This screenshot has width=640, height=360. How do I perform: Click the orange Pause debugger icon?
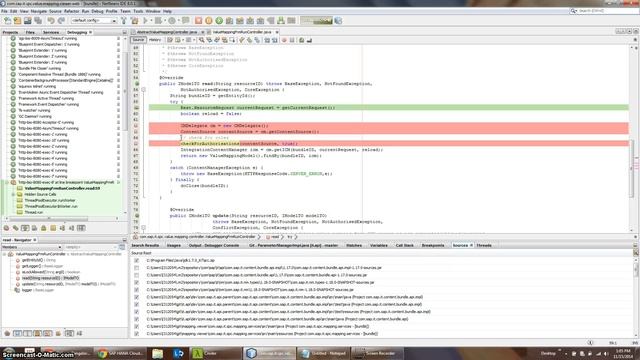[209, 20]
